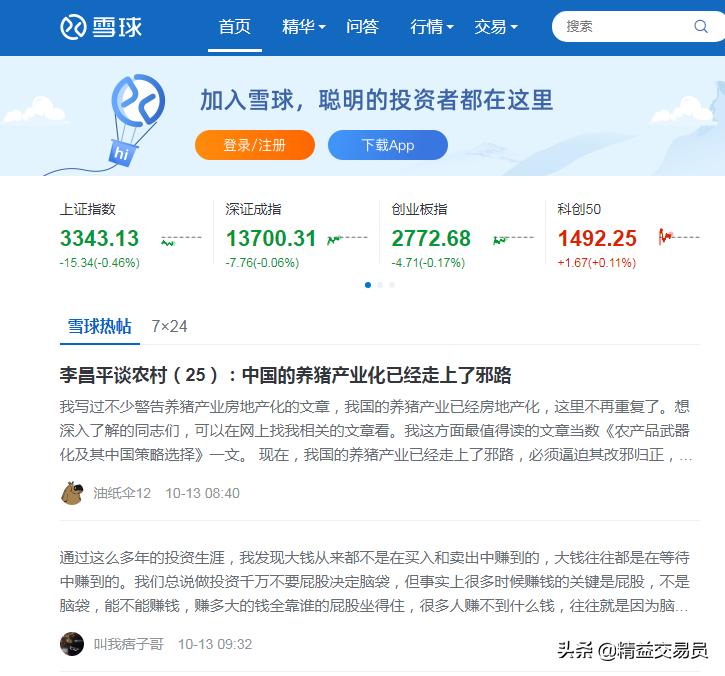Click the value 1492.25
The width and height of the screenshot is (725, 676).
coord(597,239)
